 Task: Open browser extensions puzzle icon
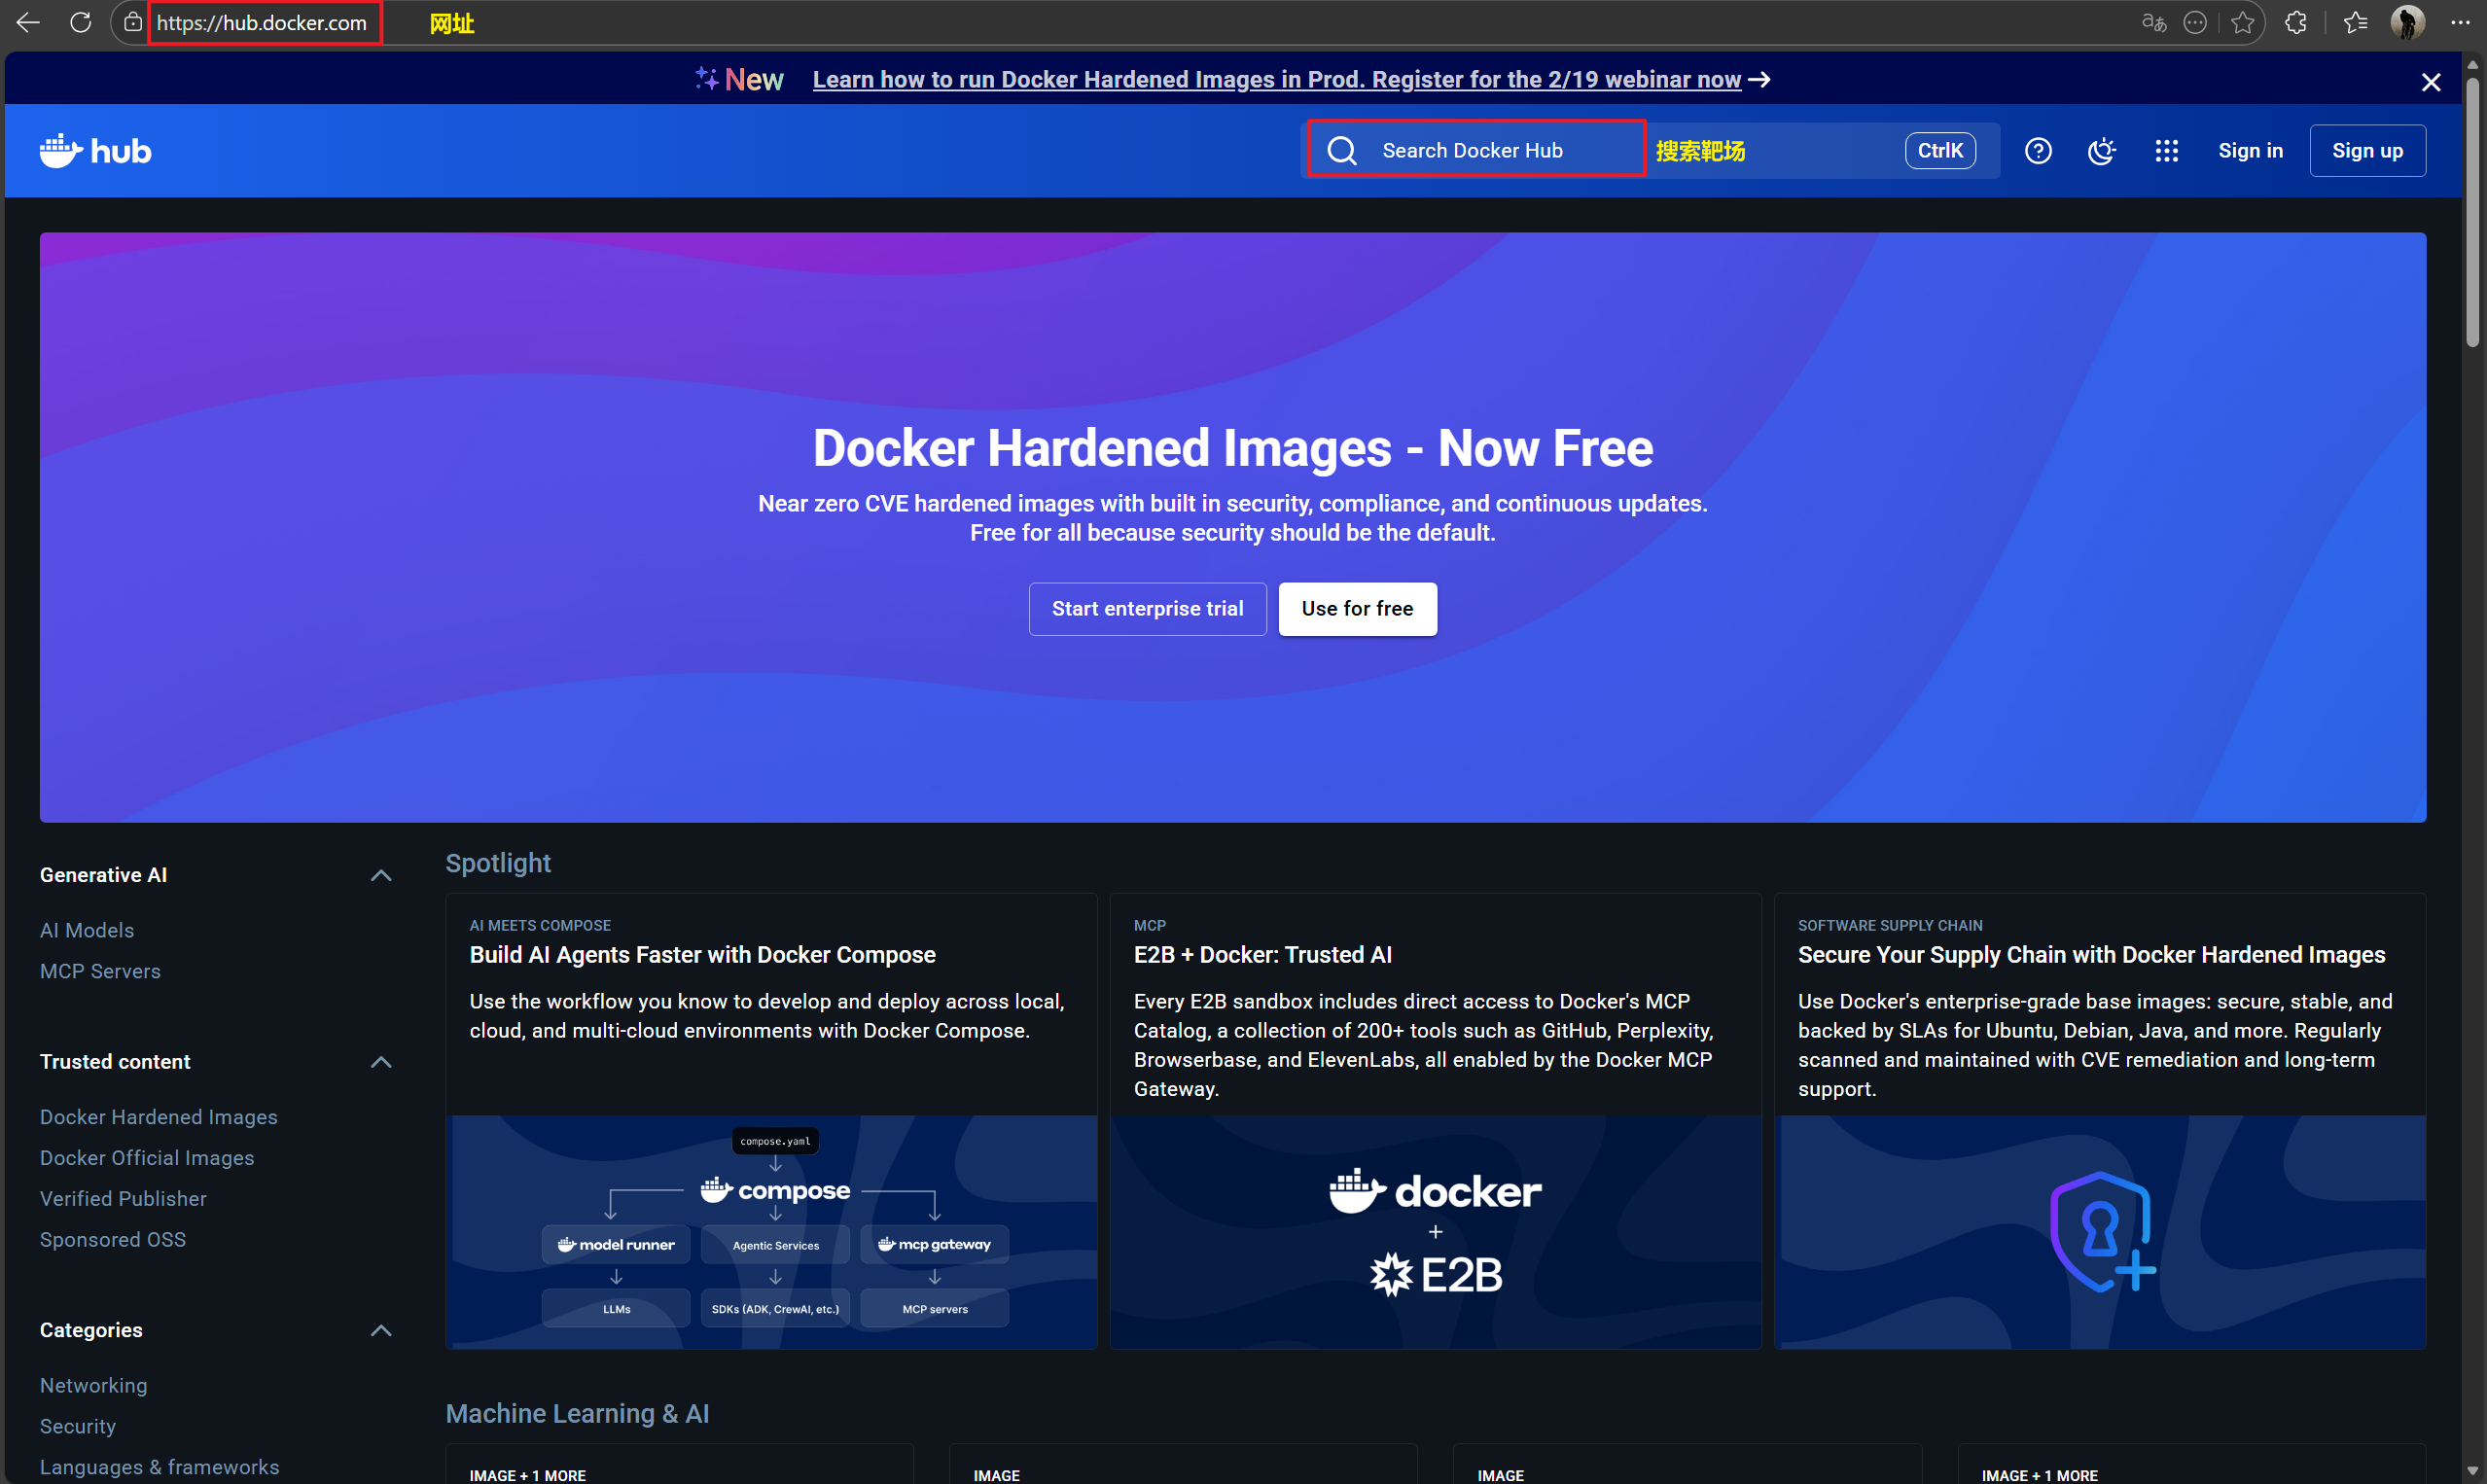pyautogui.click(x=2295, y=22)
